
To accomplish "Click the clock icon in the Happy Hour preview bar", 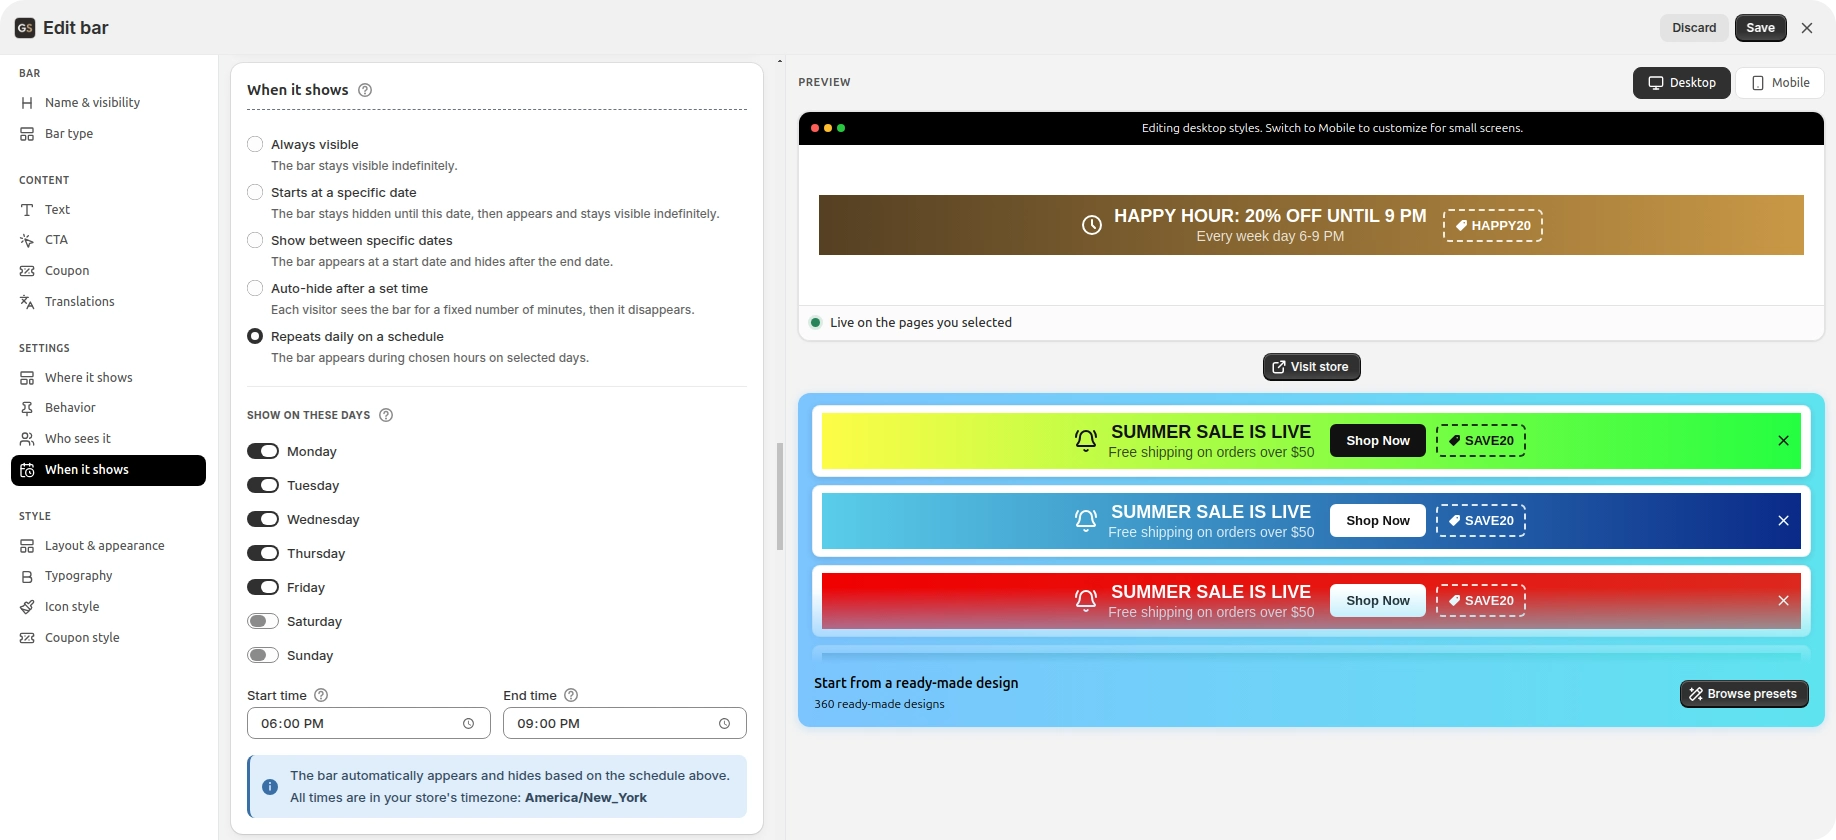I will 1092,225.
